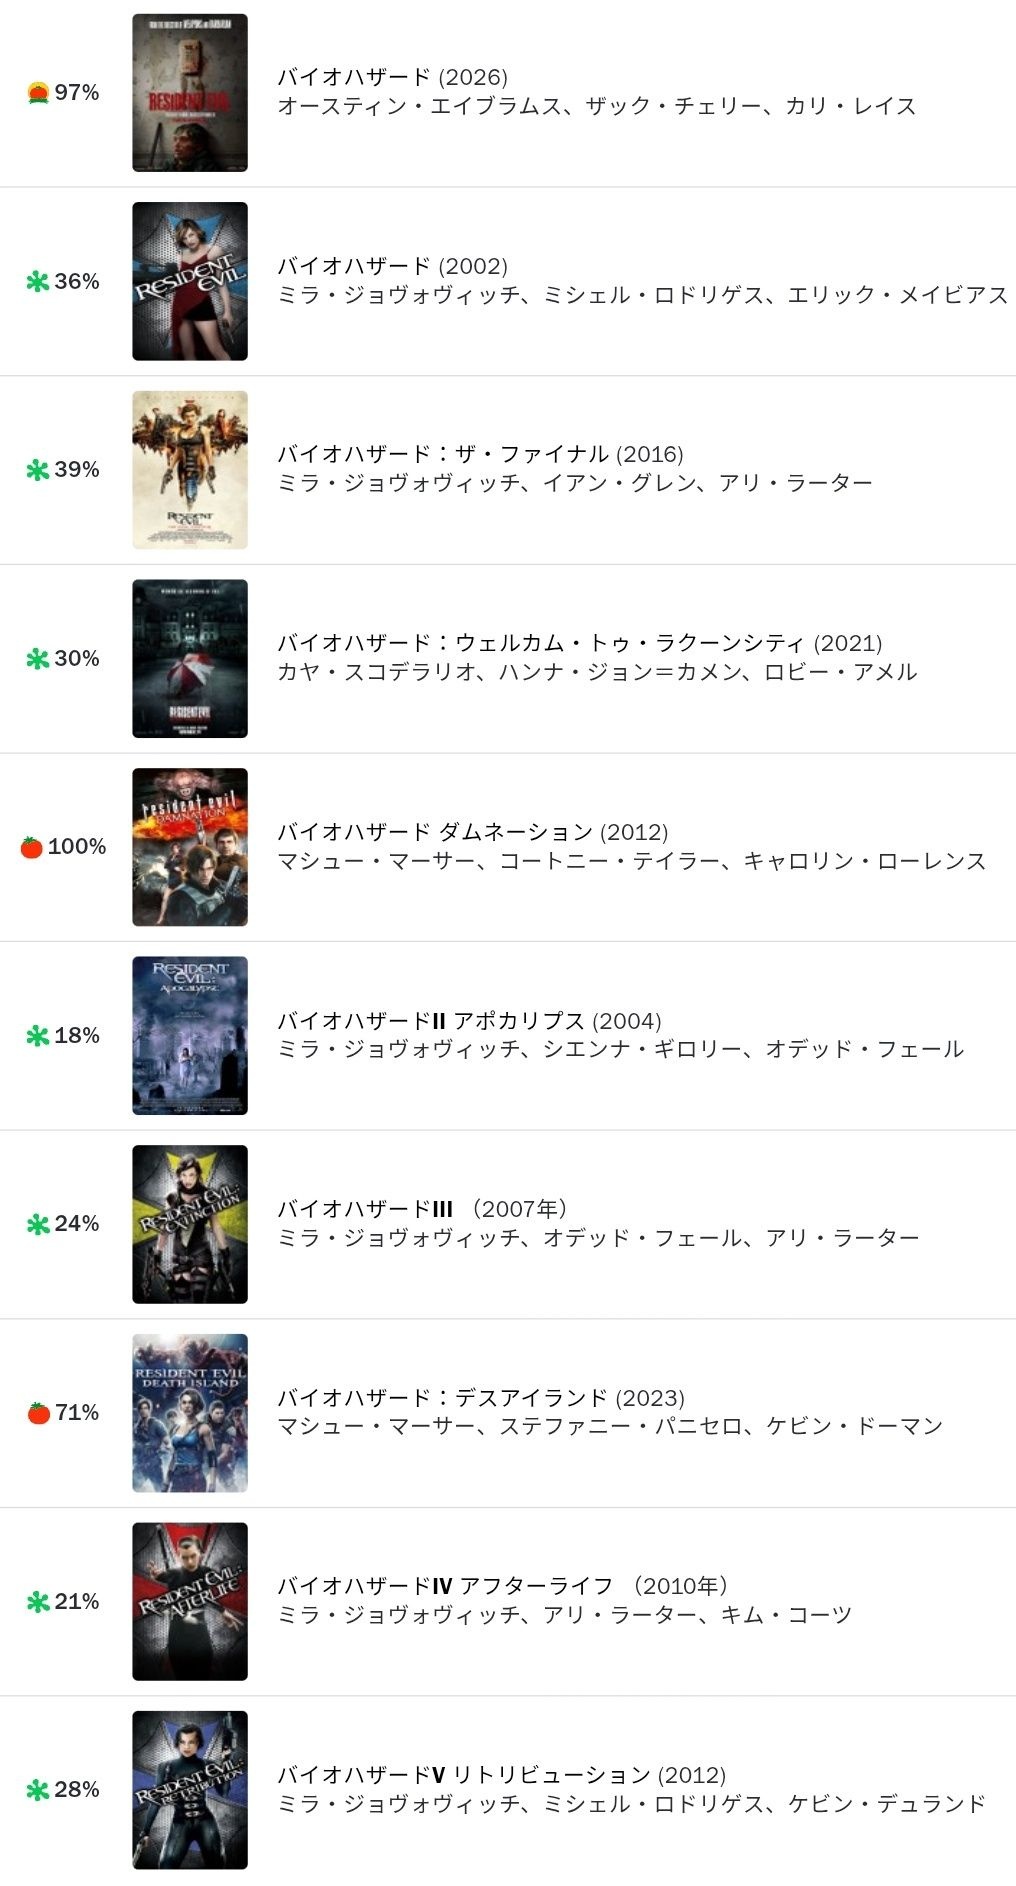This screenshot has width=1016, height=1886.
Task: Click the fresh tomato icon beside 100%
Action: pyautogui.click(x=32, y=847)
